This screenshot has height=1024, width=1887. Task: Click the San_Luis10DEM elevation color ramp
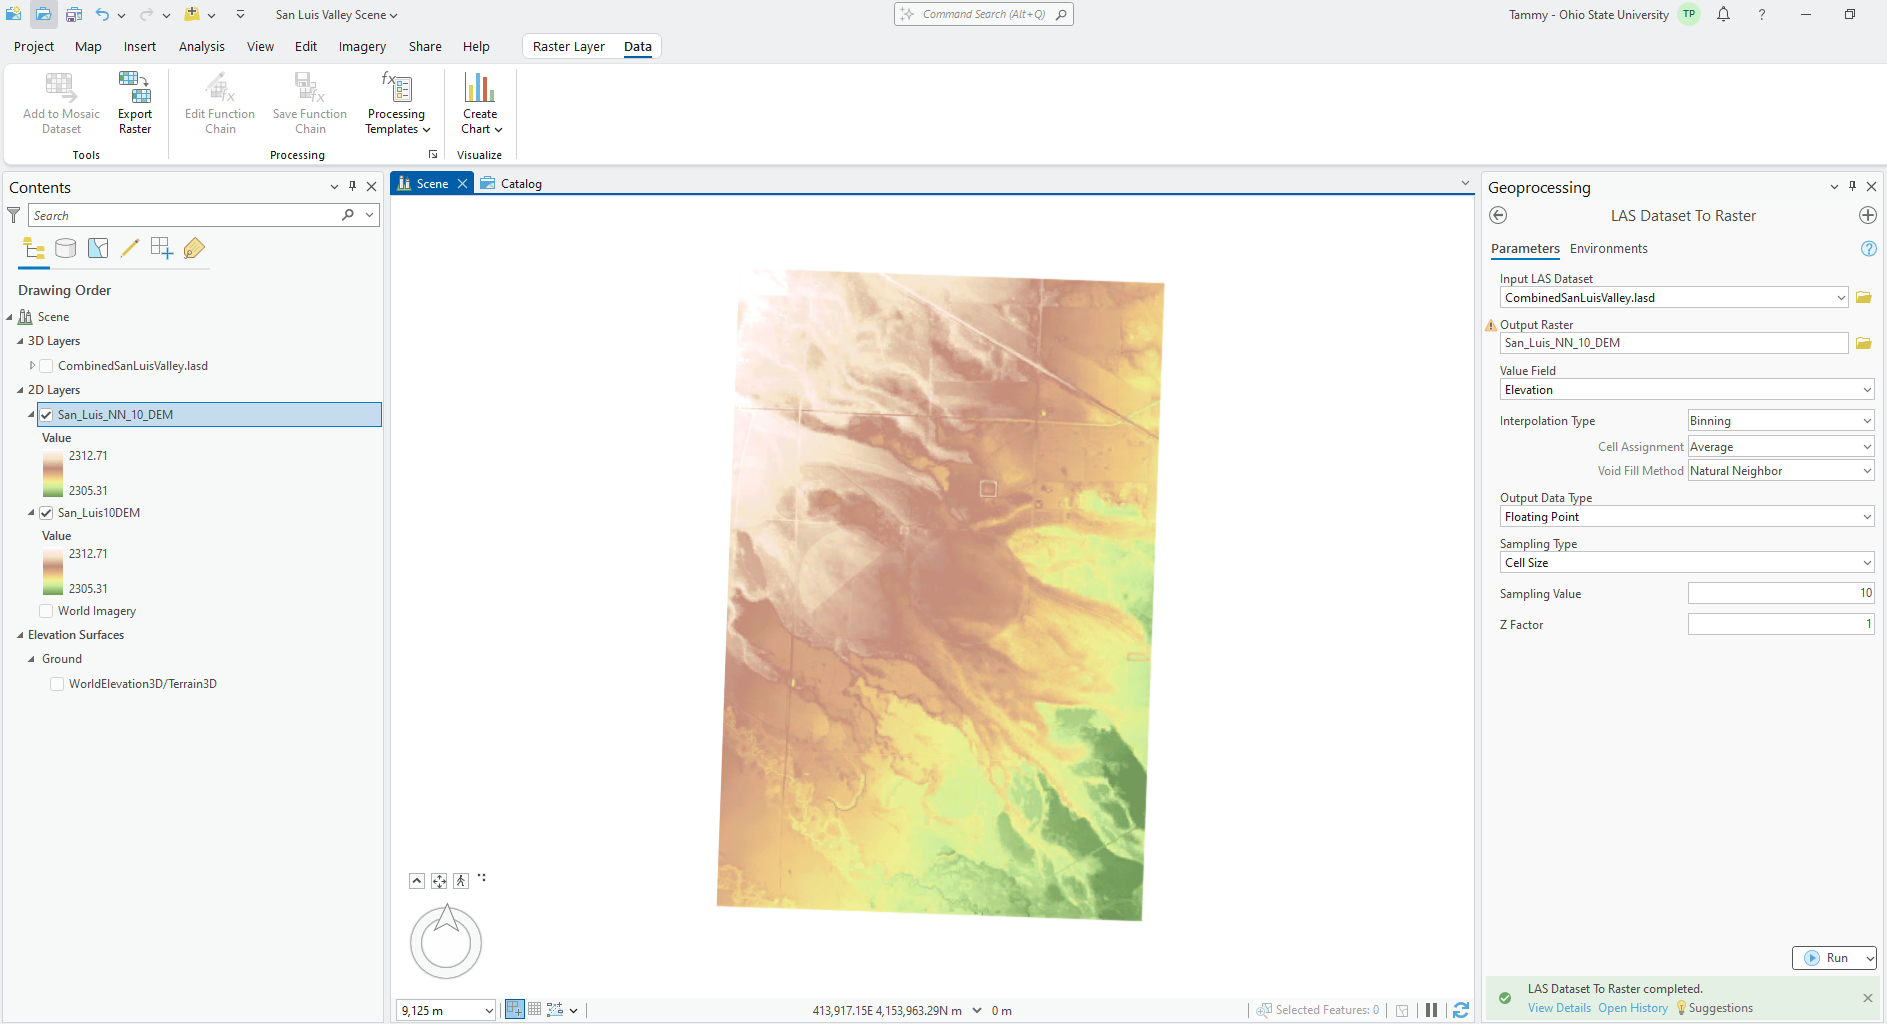(x=53, y=571)
